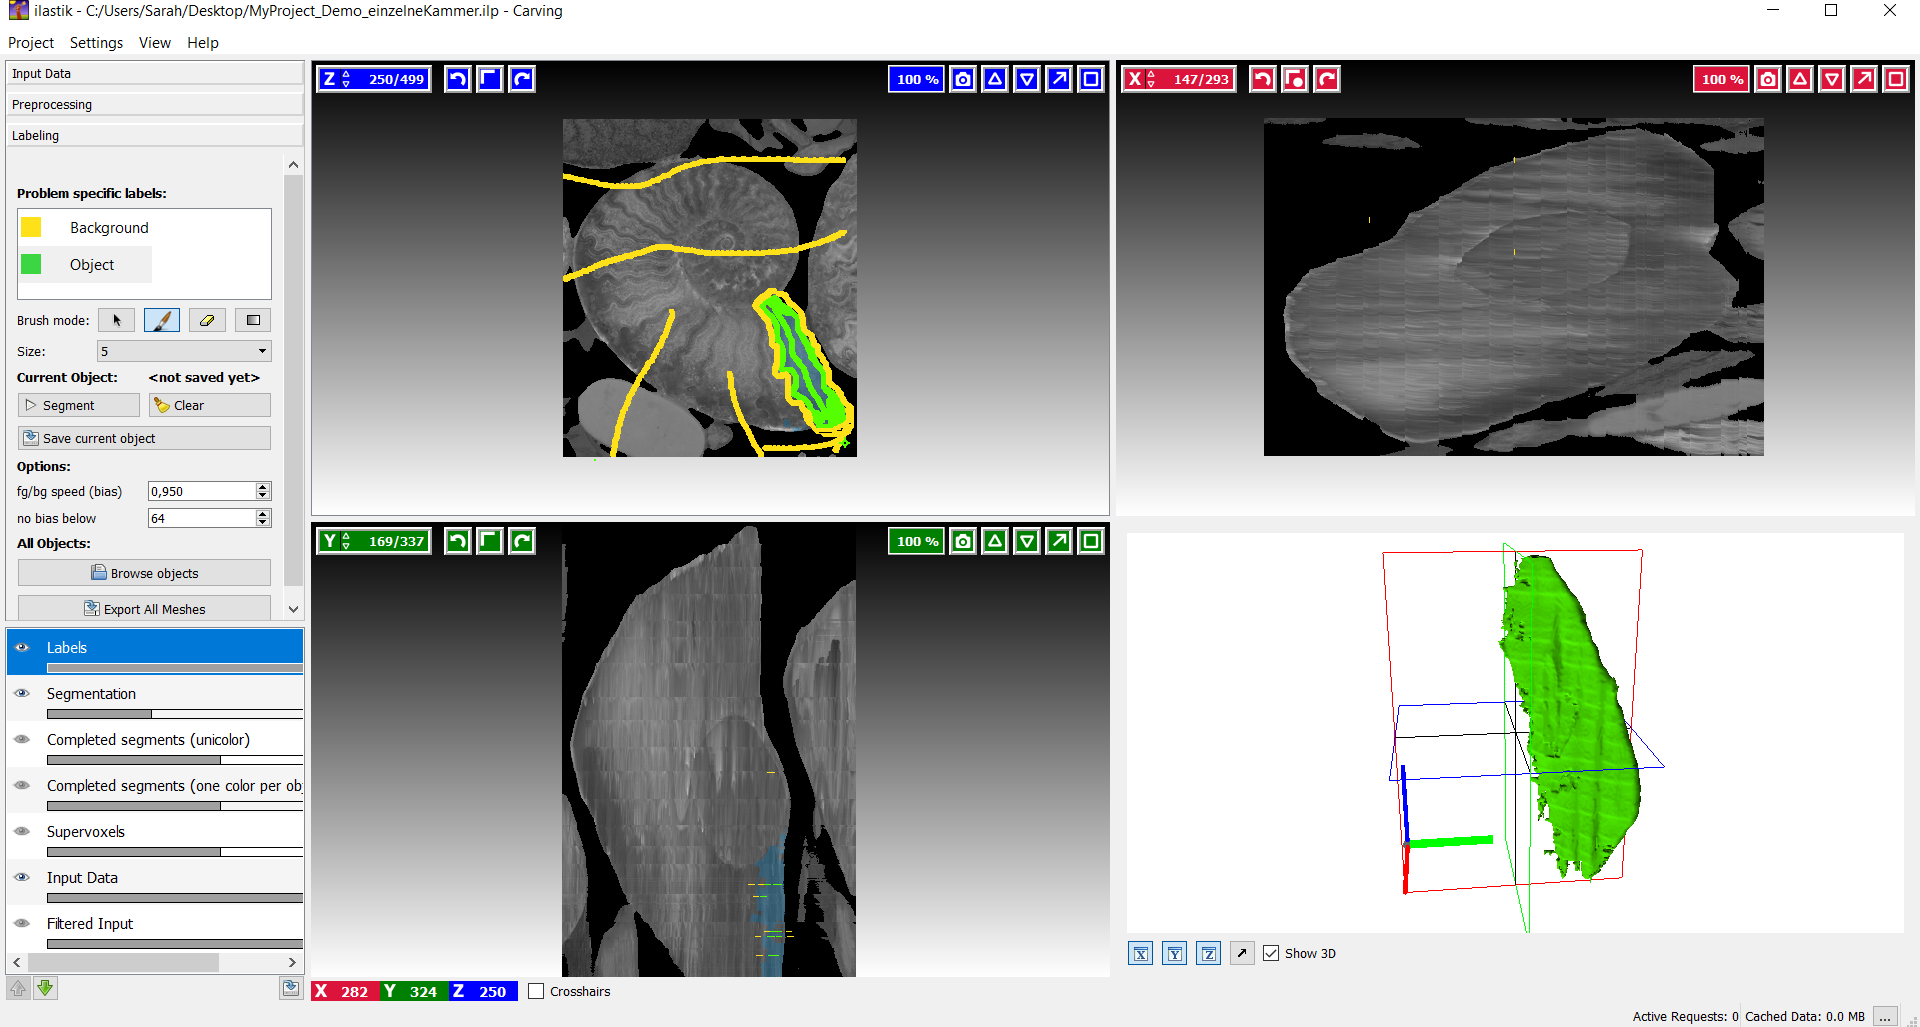Maximize the Z view pane
This screenshot has width=1920, height=1027.
1091,79
